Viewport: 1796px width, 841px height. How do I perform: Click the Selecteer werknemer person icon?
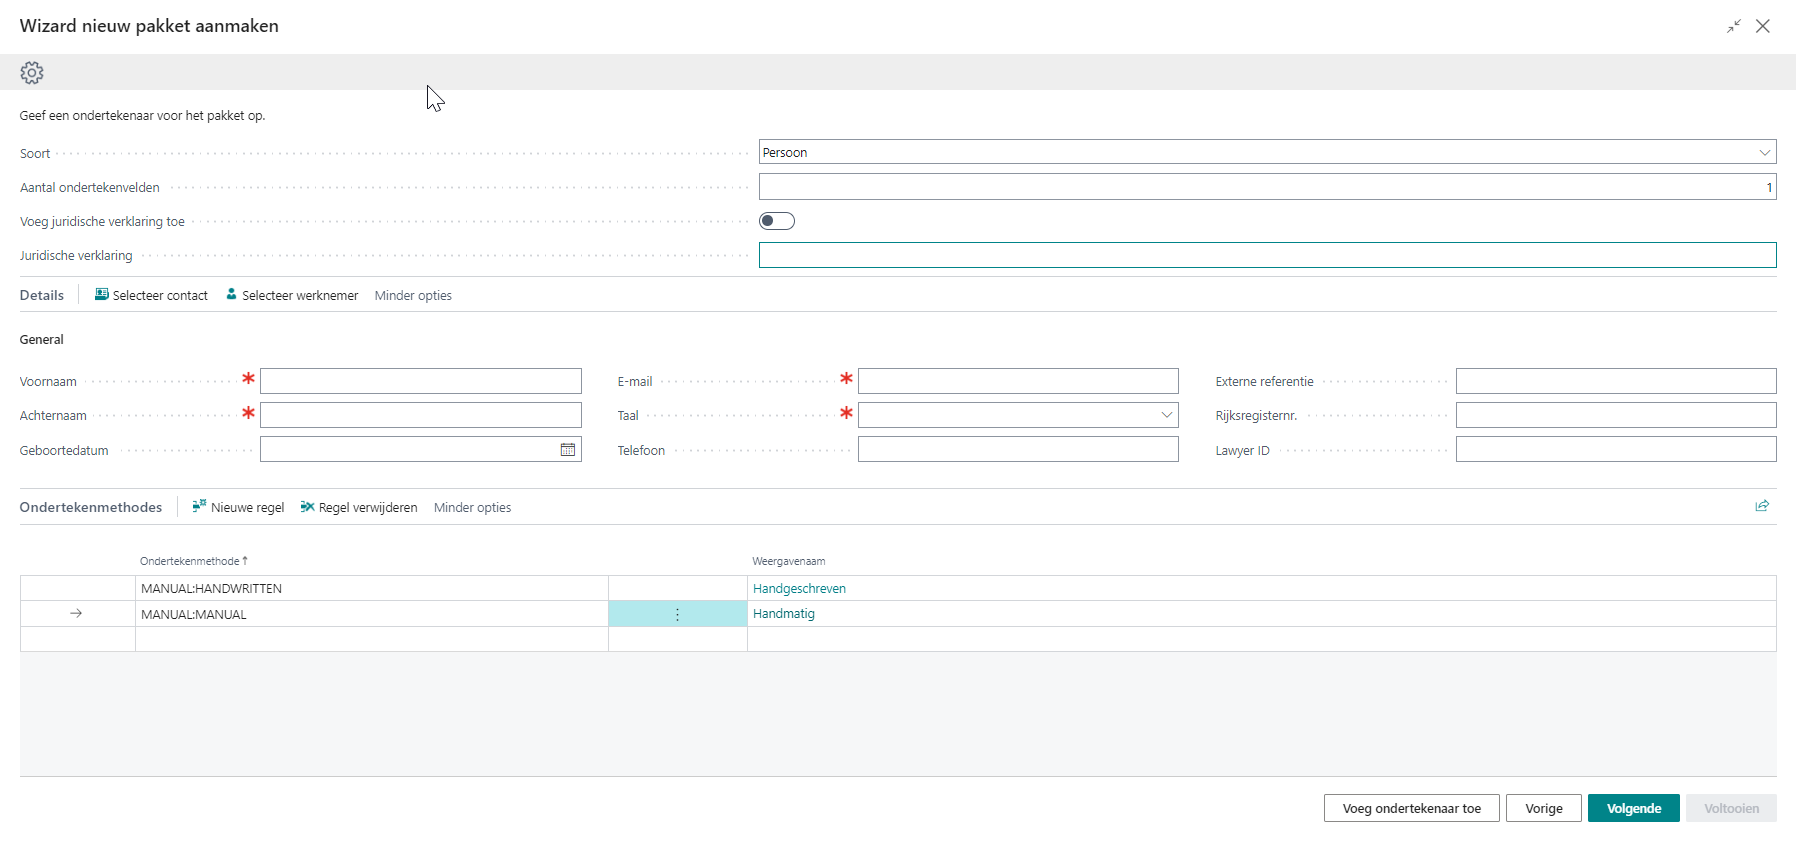point(231,295)
